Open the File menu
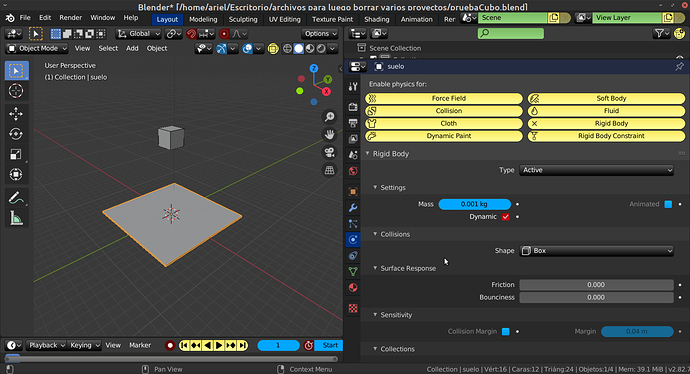 coord(25,18)
